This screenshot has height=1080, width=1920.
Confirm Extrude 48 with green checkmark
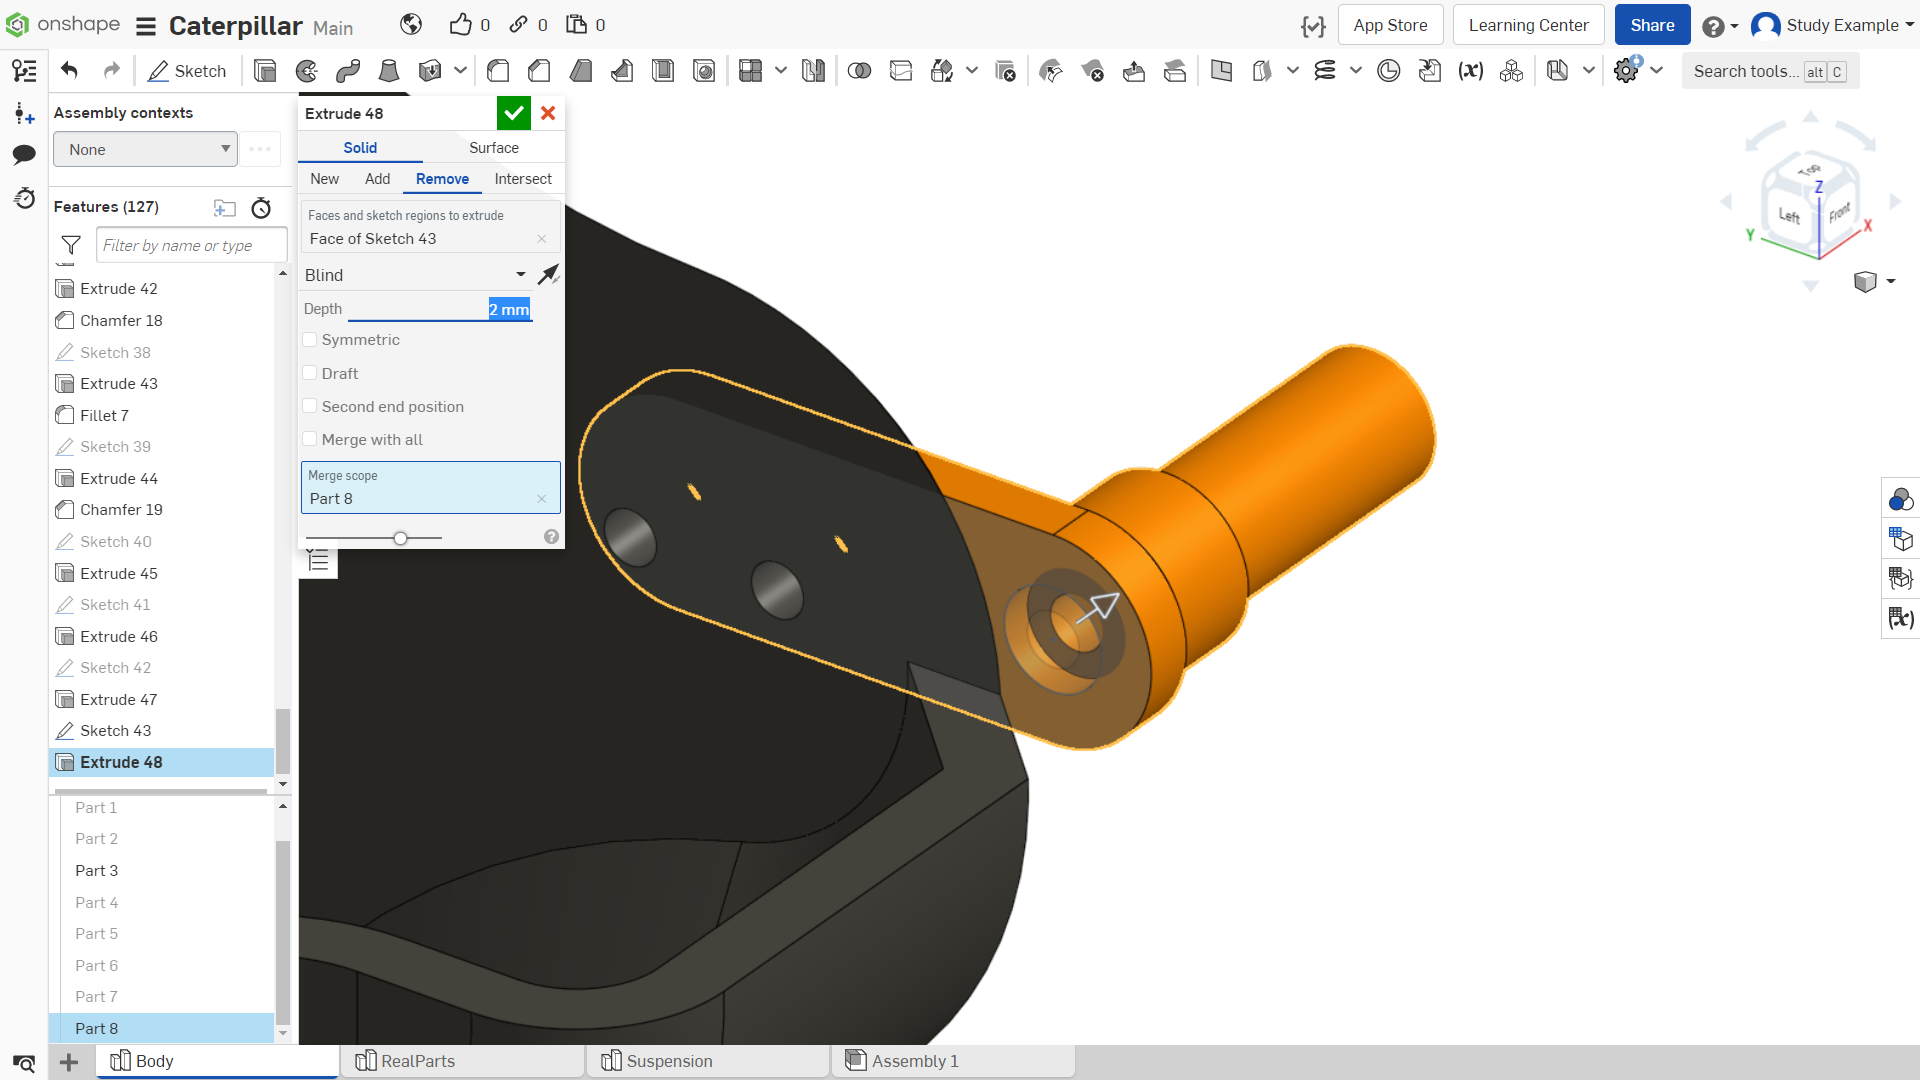pos(514,113)
